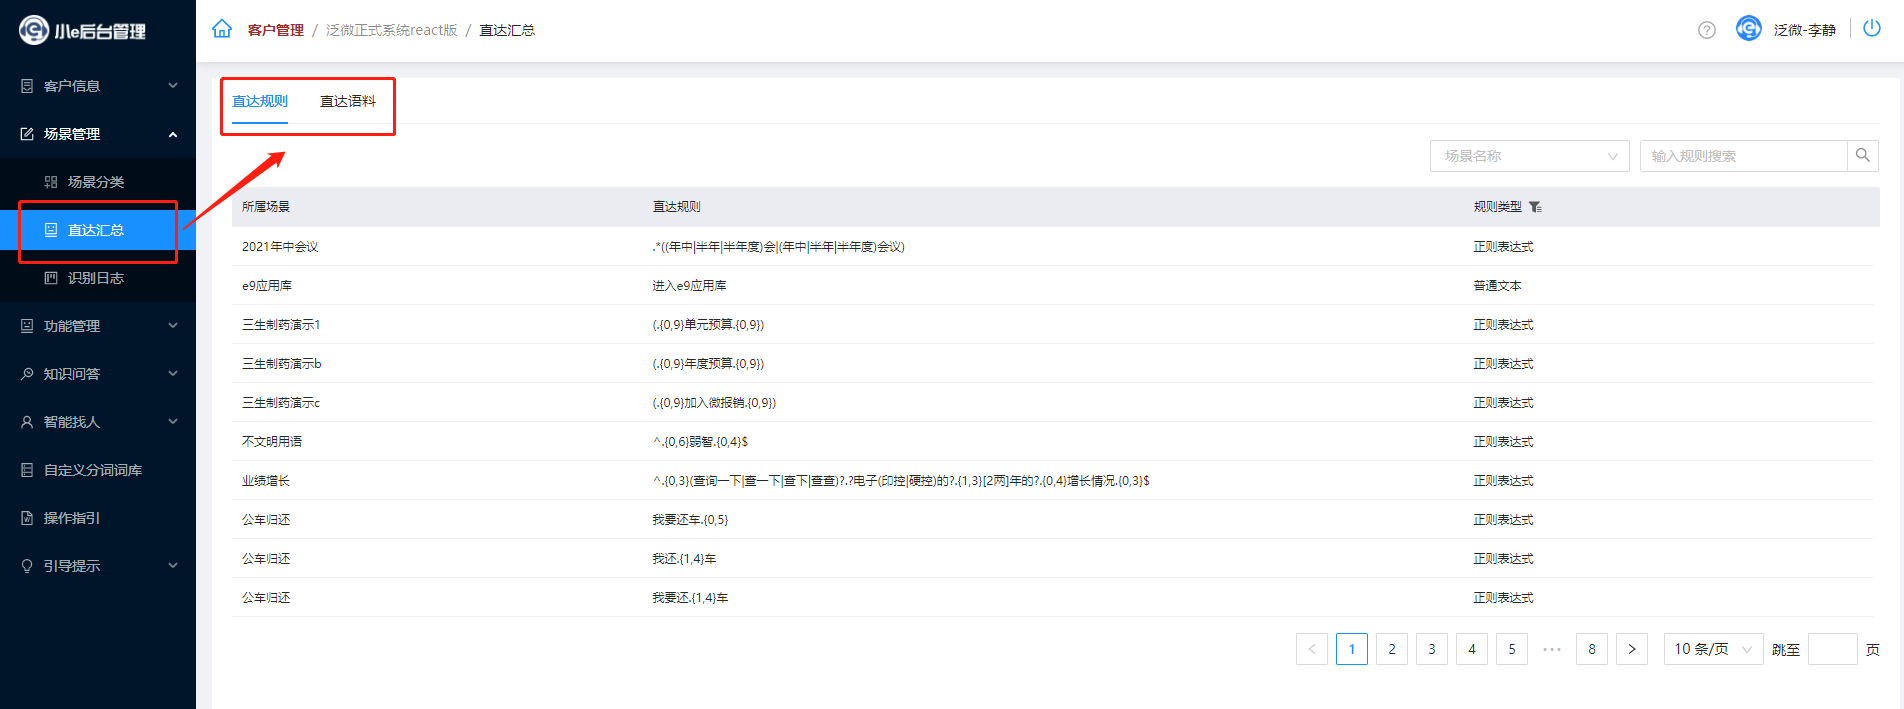Go to page 2

[1392, 649]
